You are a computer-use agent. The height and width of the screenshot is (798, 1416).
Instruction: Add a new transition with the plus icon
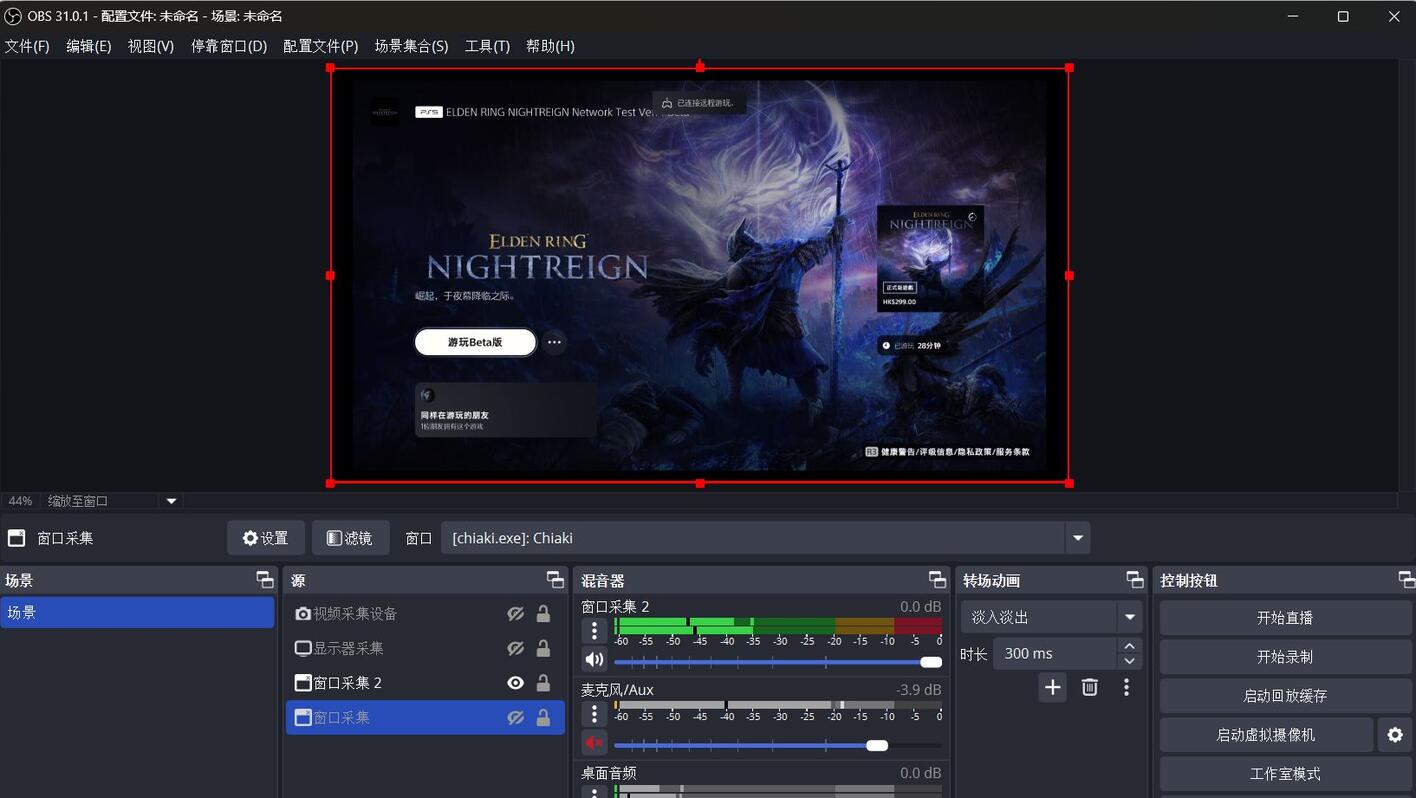tap(1052, 687)
